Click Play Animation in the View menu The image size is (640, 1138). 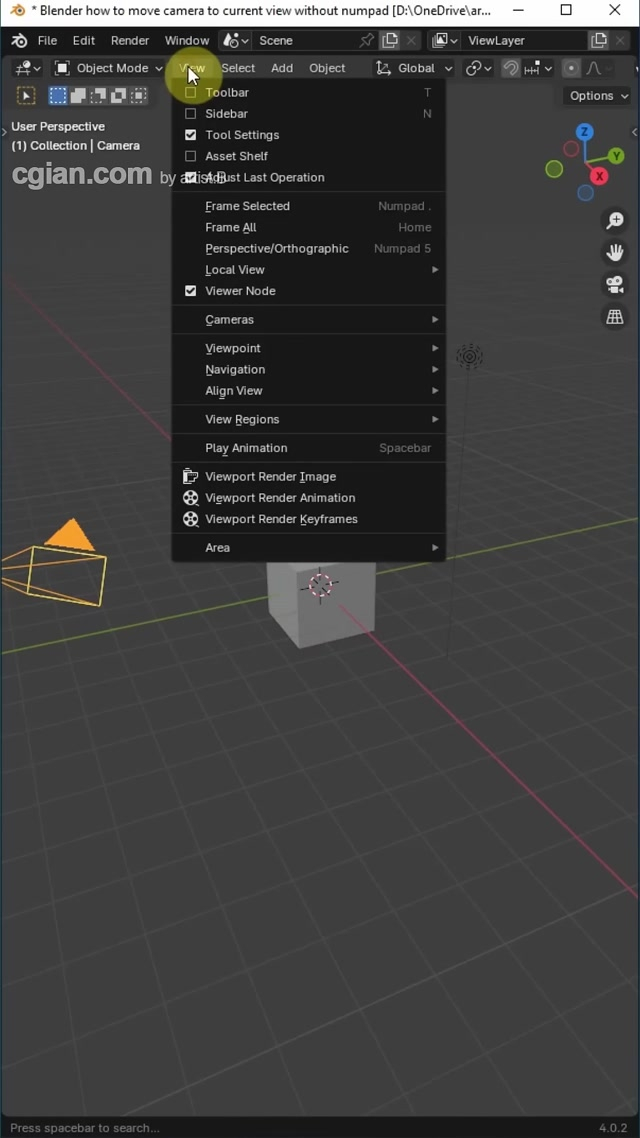pos(247,448)
